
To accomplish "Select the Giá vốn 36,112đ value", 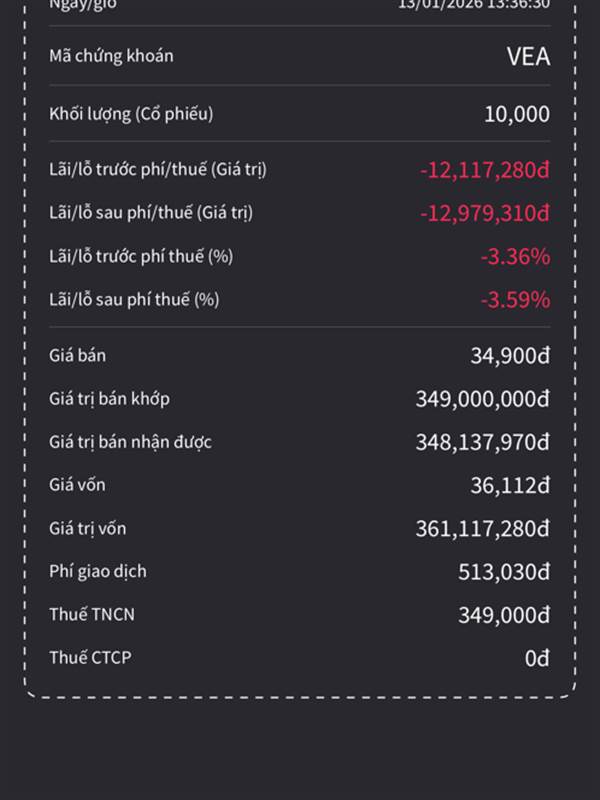I will click(x=510, y=485).
